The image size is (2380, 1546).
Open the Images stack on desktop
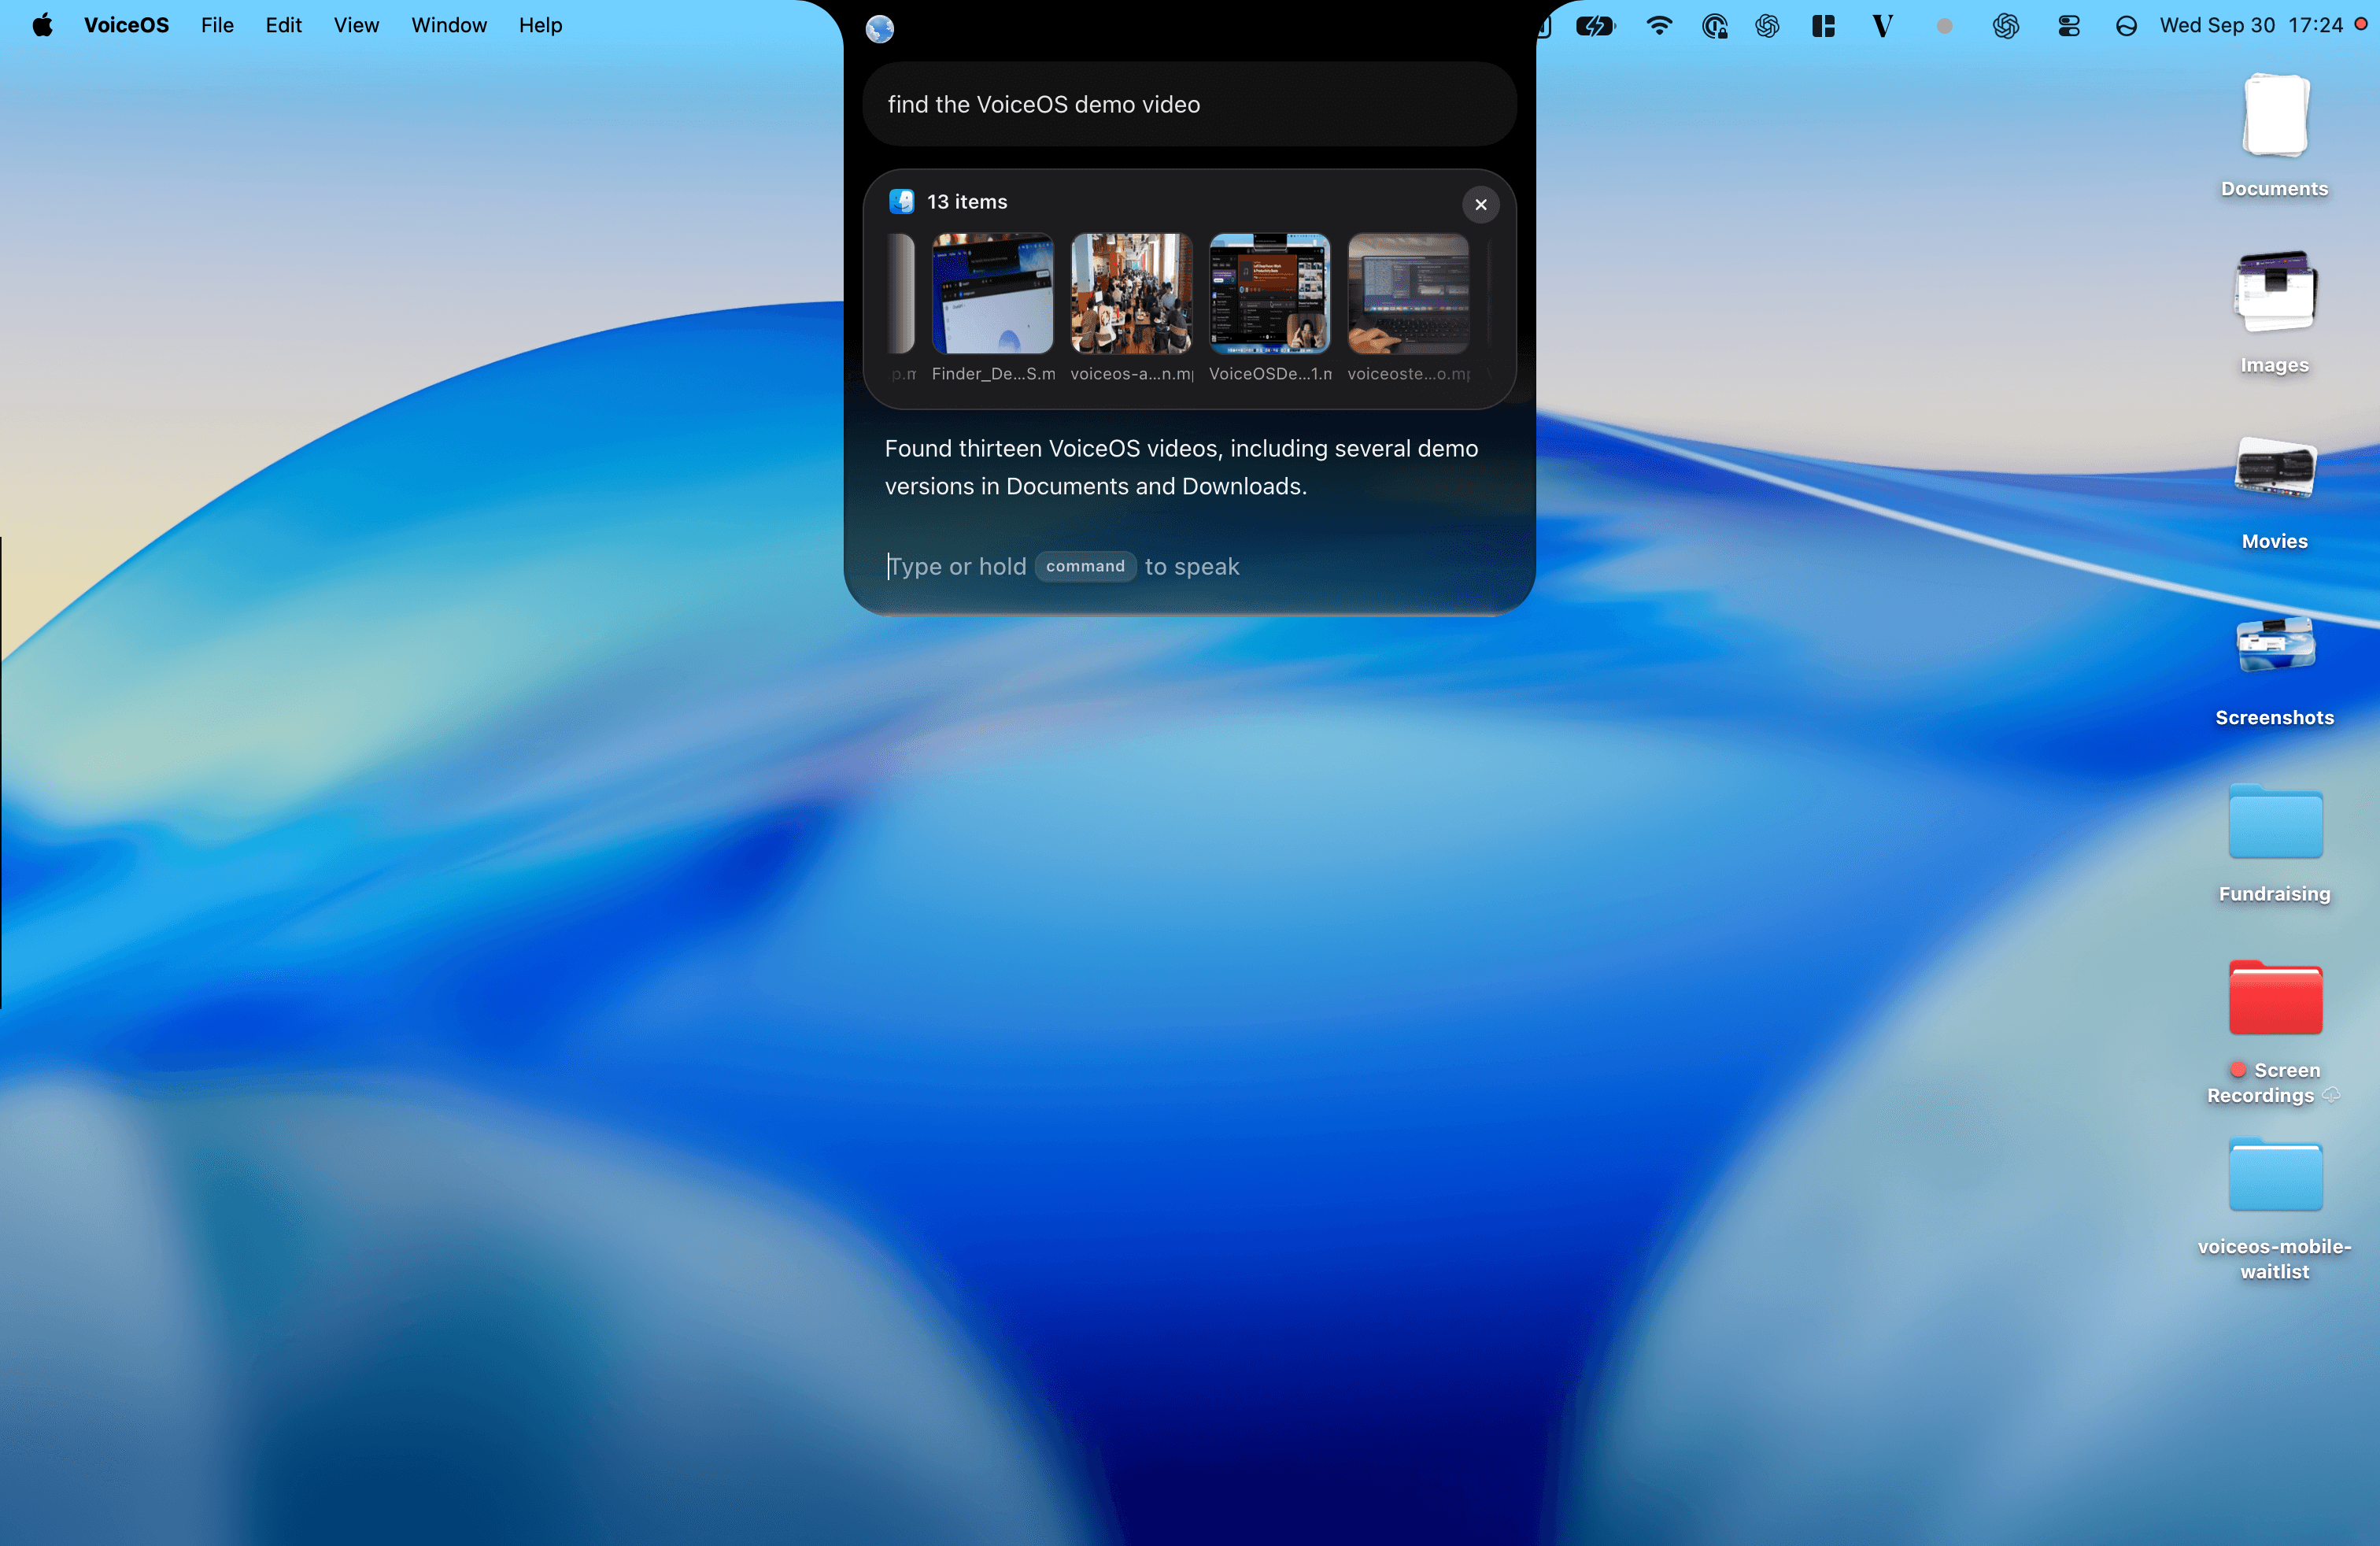(2274, 311)
